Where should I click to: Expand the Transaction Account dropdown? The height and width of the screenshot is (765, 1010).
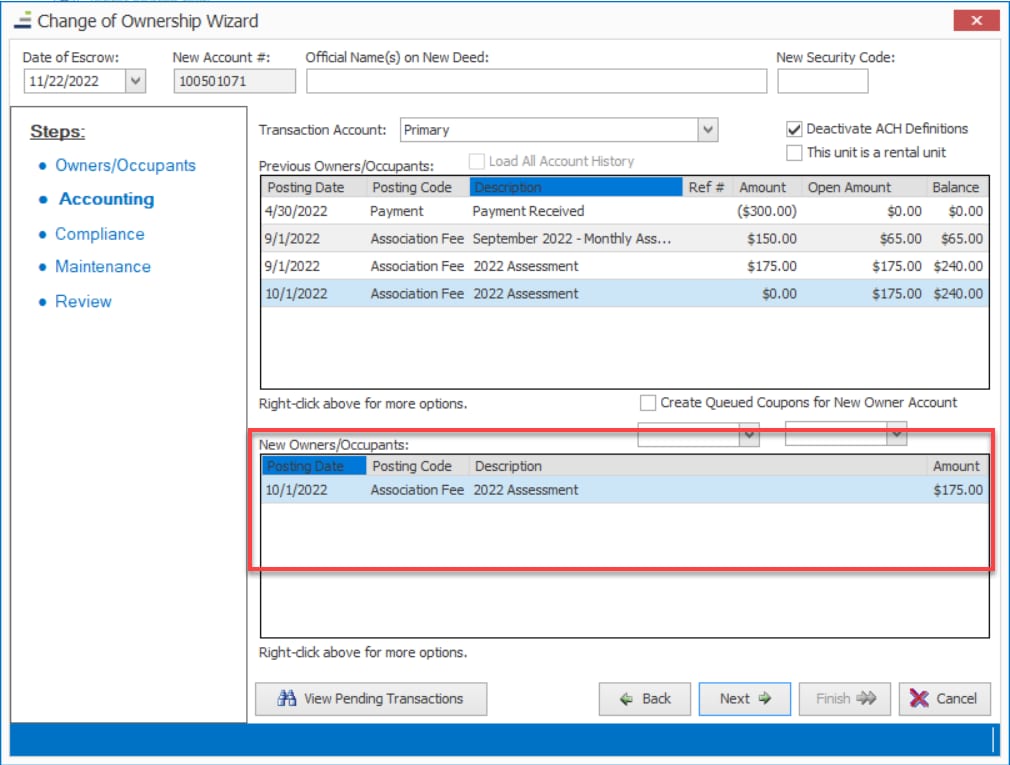(x=708, y=130)
